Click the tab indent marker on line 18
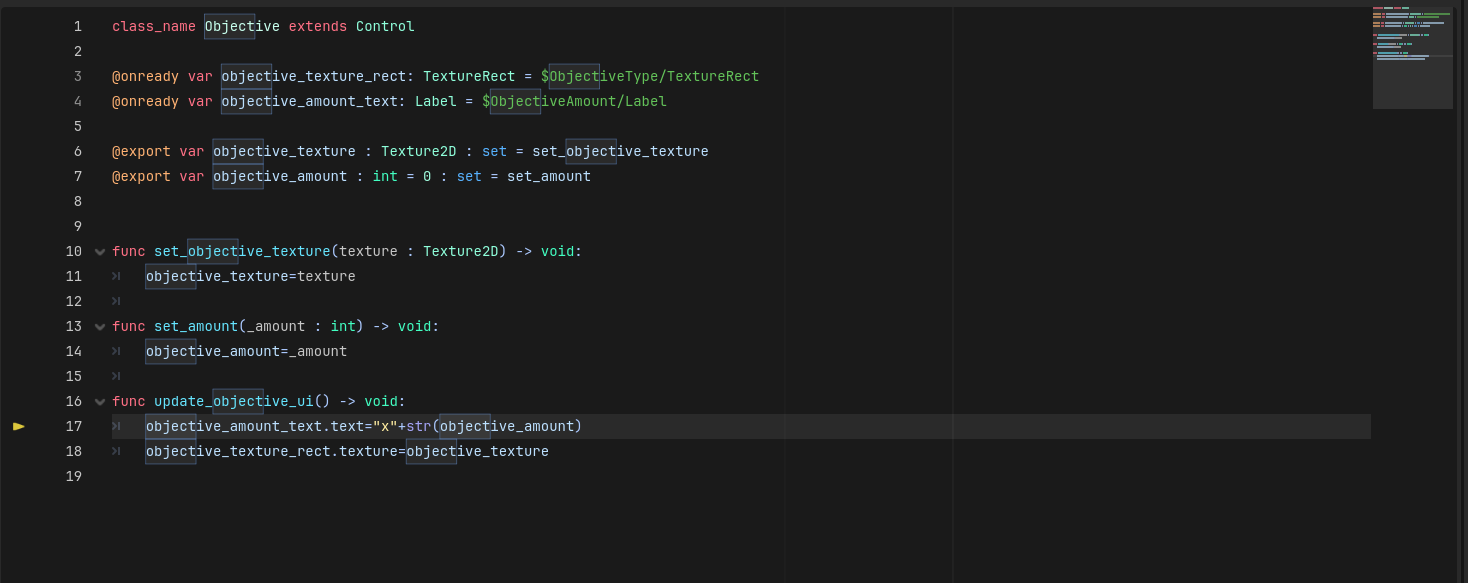Screen dimensions: 1468x583 116,451
